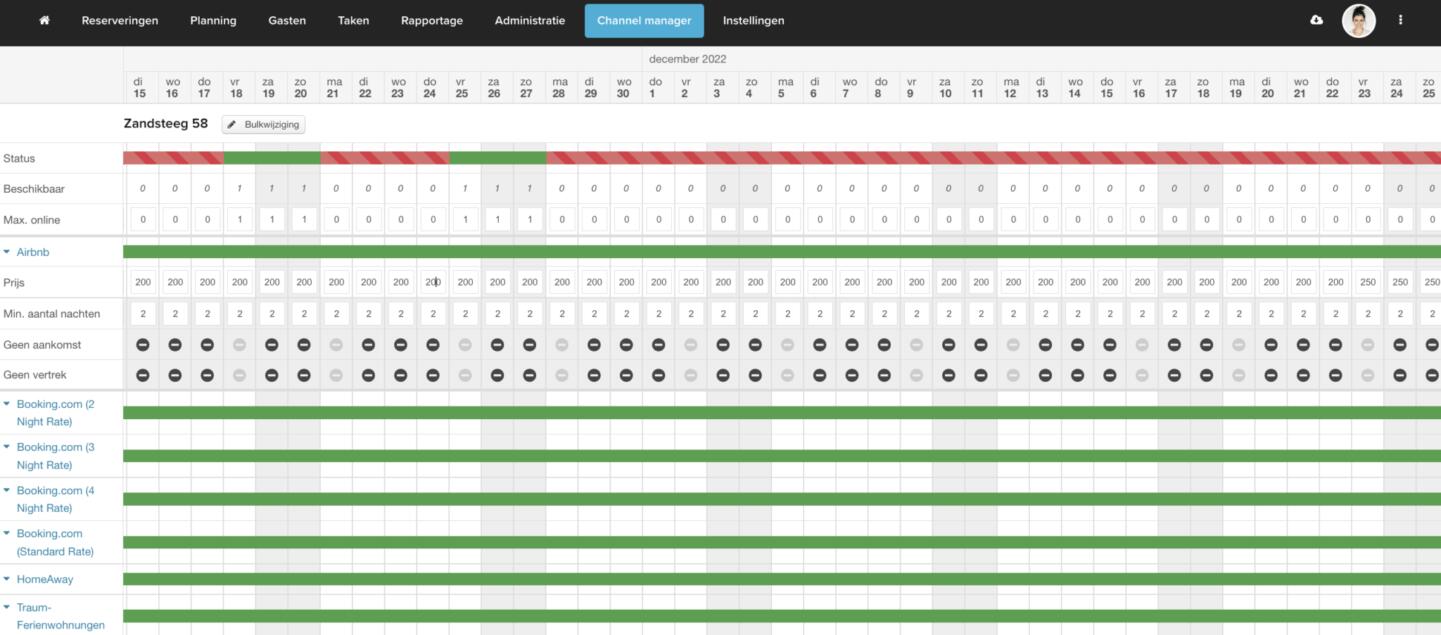Image resolution: width=1441 pixels, height=635 pixels.
Task: Expand the HomeAway channel row
Action: (7, 579)
